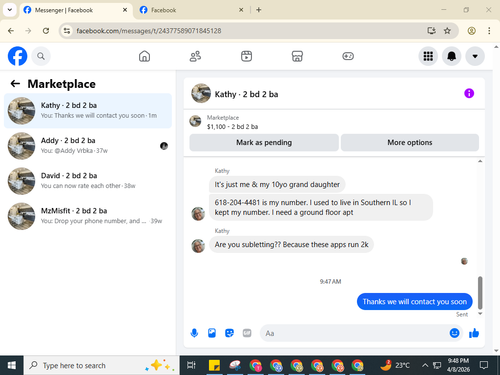Open the Chrome profile icon
The height and width of the screenshot is (375, 500).
point(471,31)
